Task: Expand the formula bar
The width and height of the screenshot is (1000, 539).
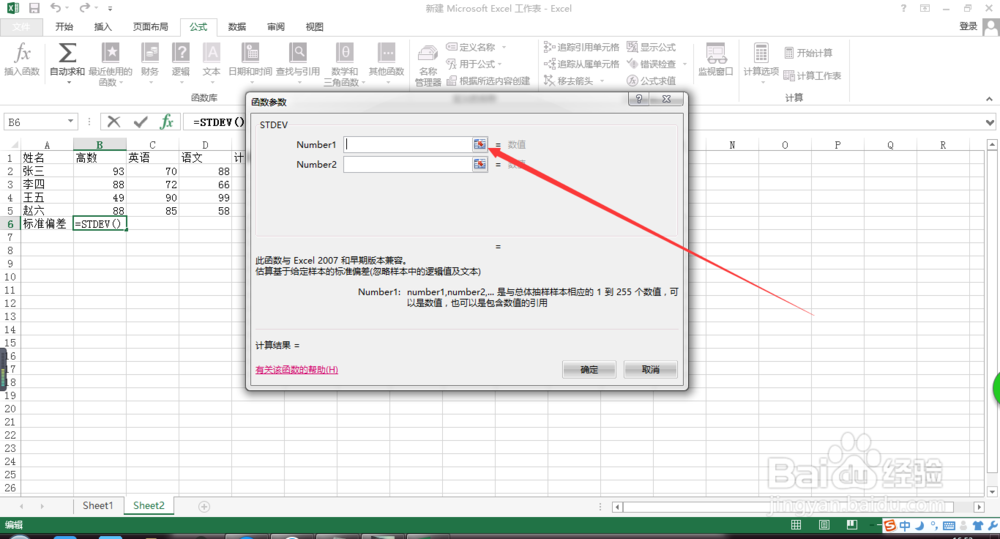Action: pyautogui.click(x=989, y=122)
